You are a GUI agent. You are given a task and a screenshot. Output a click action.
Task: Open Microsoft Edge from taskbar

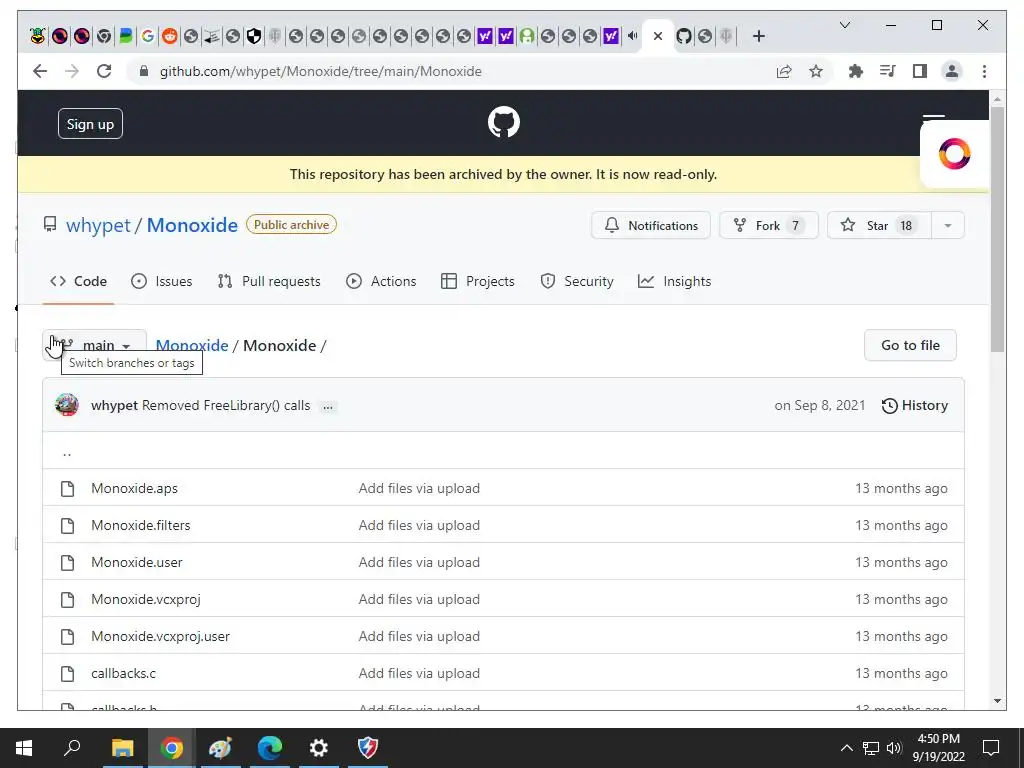[x=269, y=748]
